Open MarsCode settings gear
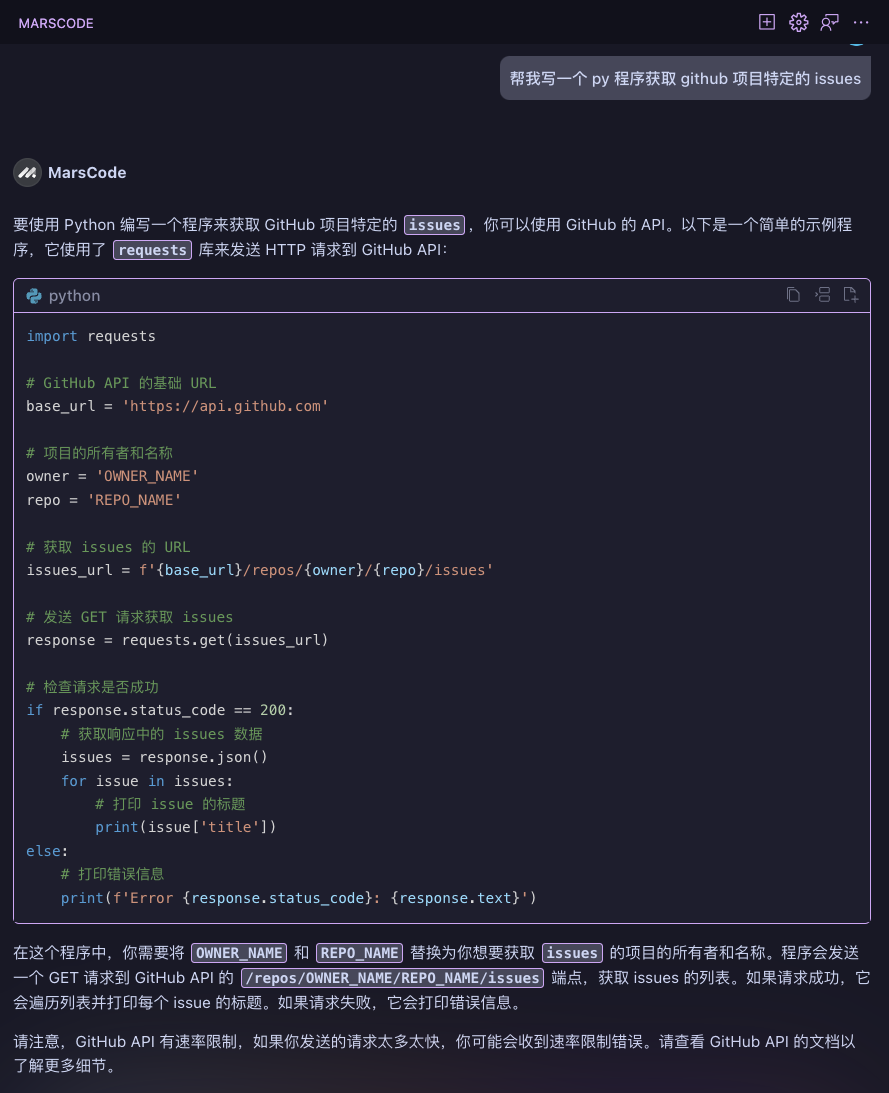 tap(798, 22)
